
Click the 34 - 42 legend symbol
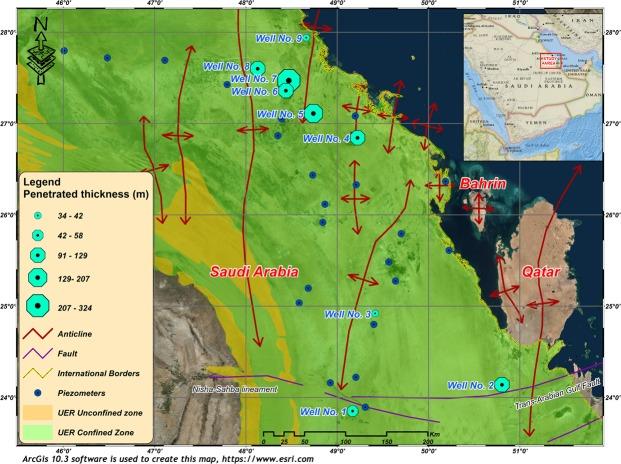[x=38, y=216]
